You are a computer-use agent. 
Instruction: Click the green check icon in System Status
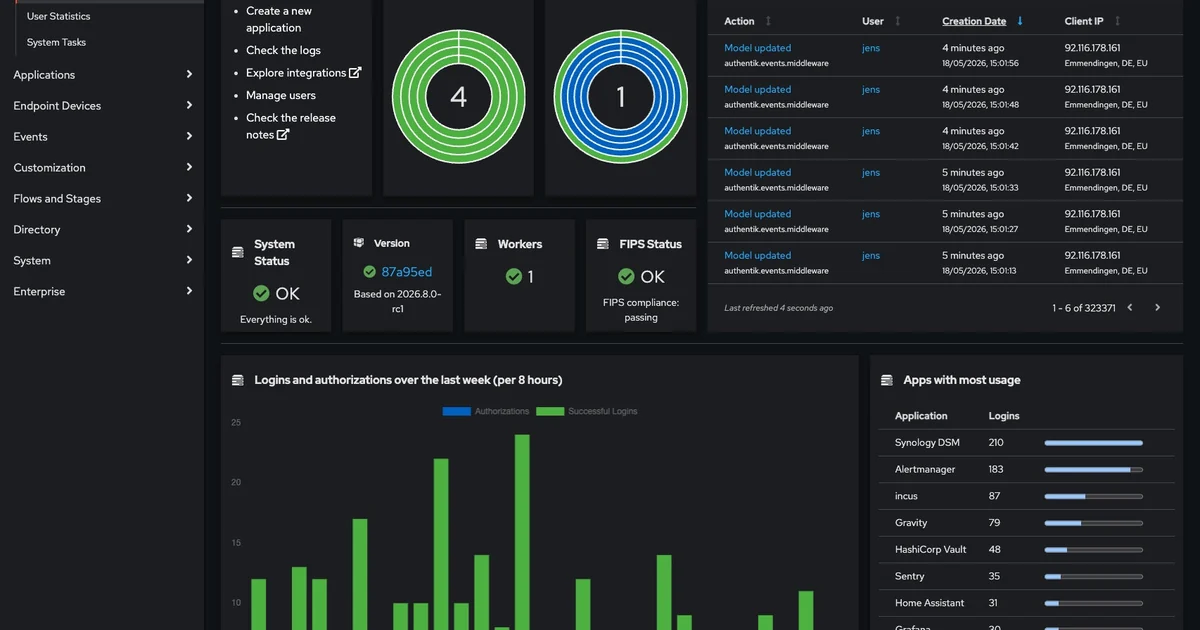(261, 294)
